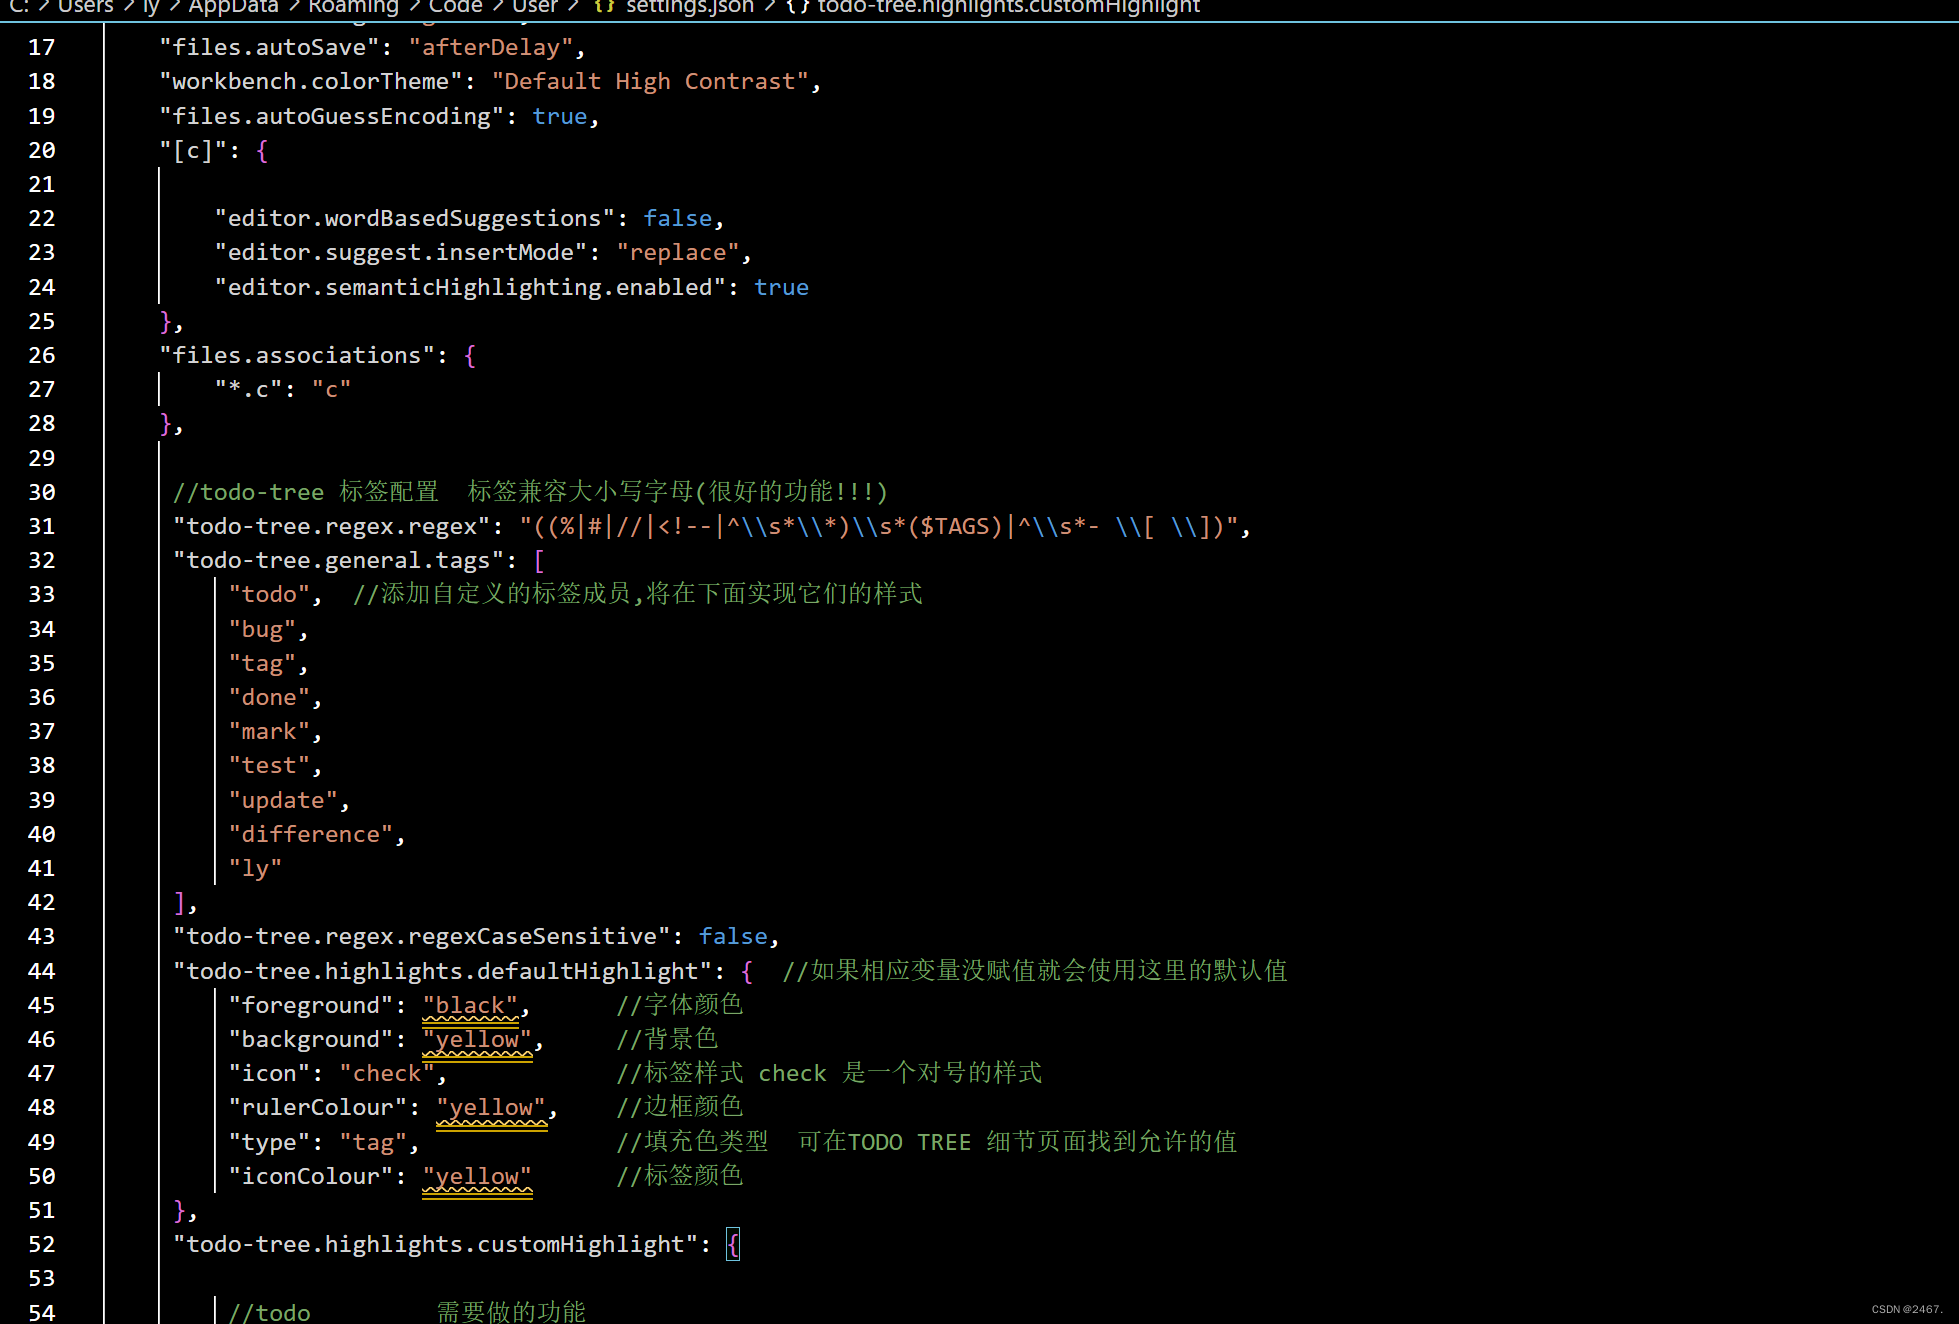Image resolution: width=1959 pixels, height=1324 pixels.
Task: Click the {} icon before todo-tree.highlights.customHighlight
Action: coord(795,8)
